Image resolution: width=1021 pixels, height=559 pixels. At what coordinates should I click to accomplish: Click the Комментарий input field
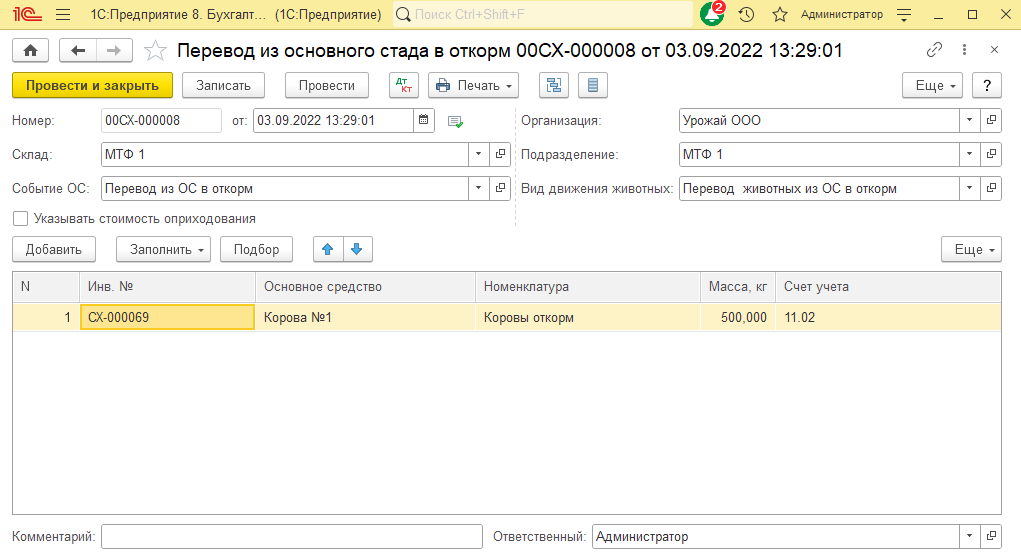click(291, 537)
